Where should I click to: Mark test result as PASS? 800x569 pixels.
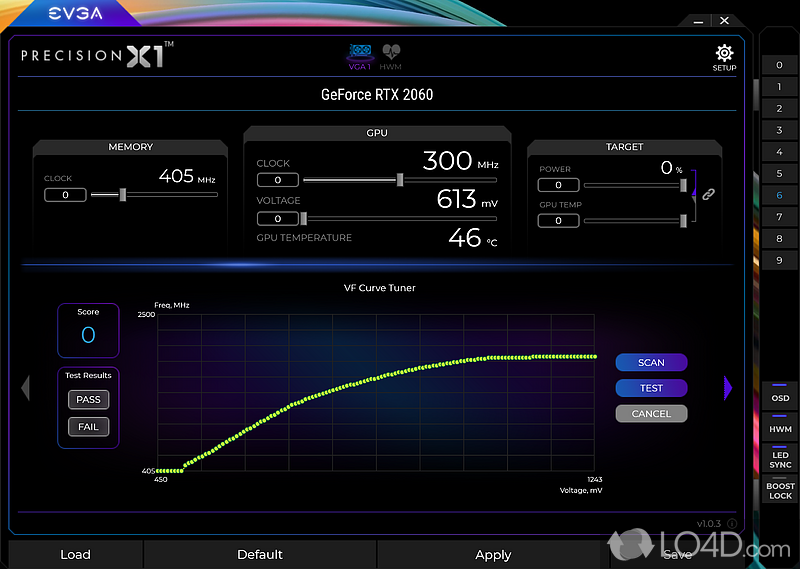click(88, 400)
